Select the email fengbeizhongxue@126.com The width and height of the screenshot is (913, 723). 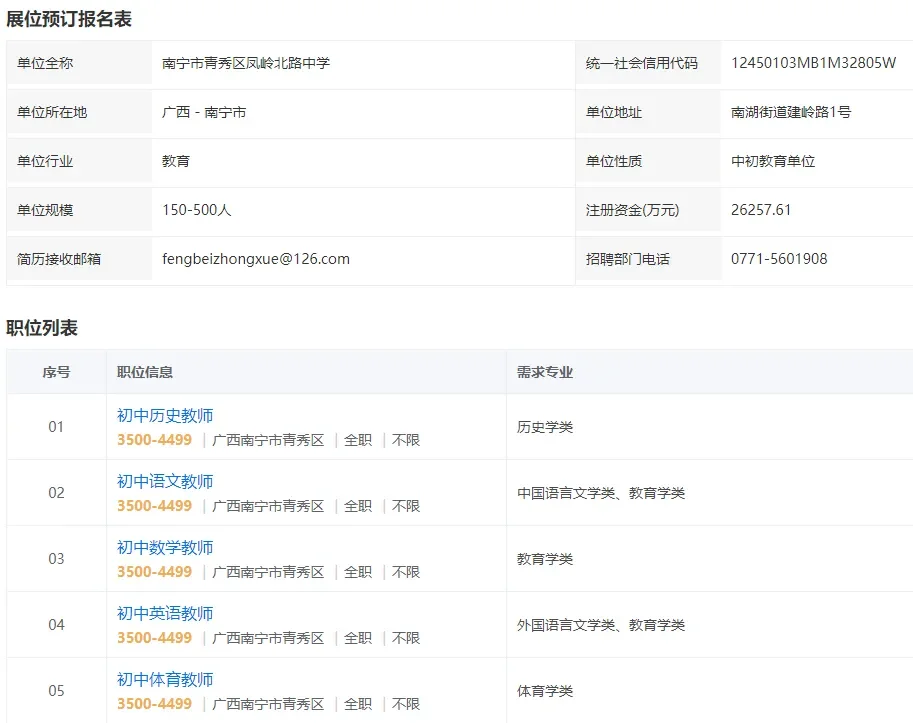pos(256,258)
